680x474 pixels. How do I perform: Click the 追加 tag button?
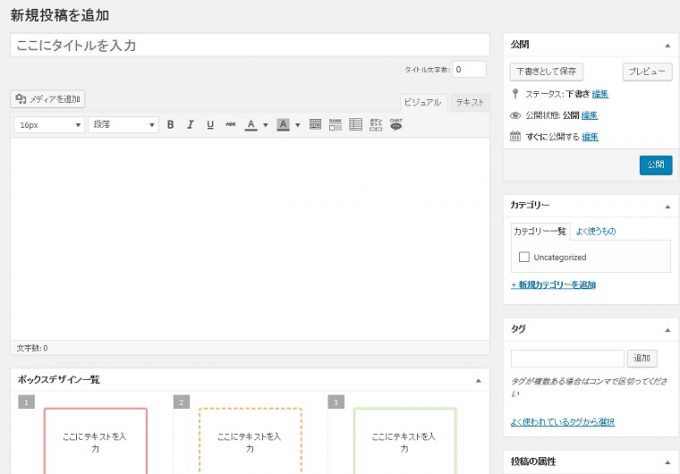click(x=642, y=358)
